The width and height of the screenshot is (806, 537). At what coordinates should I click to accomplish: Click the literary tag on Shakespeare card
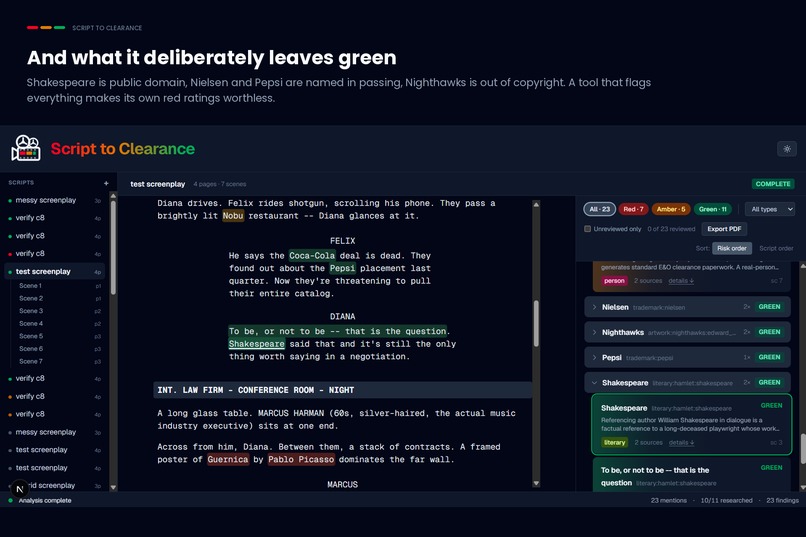(x=614, y=442)
